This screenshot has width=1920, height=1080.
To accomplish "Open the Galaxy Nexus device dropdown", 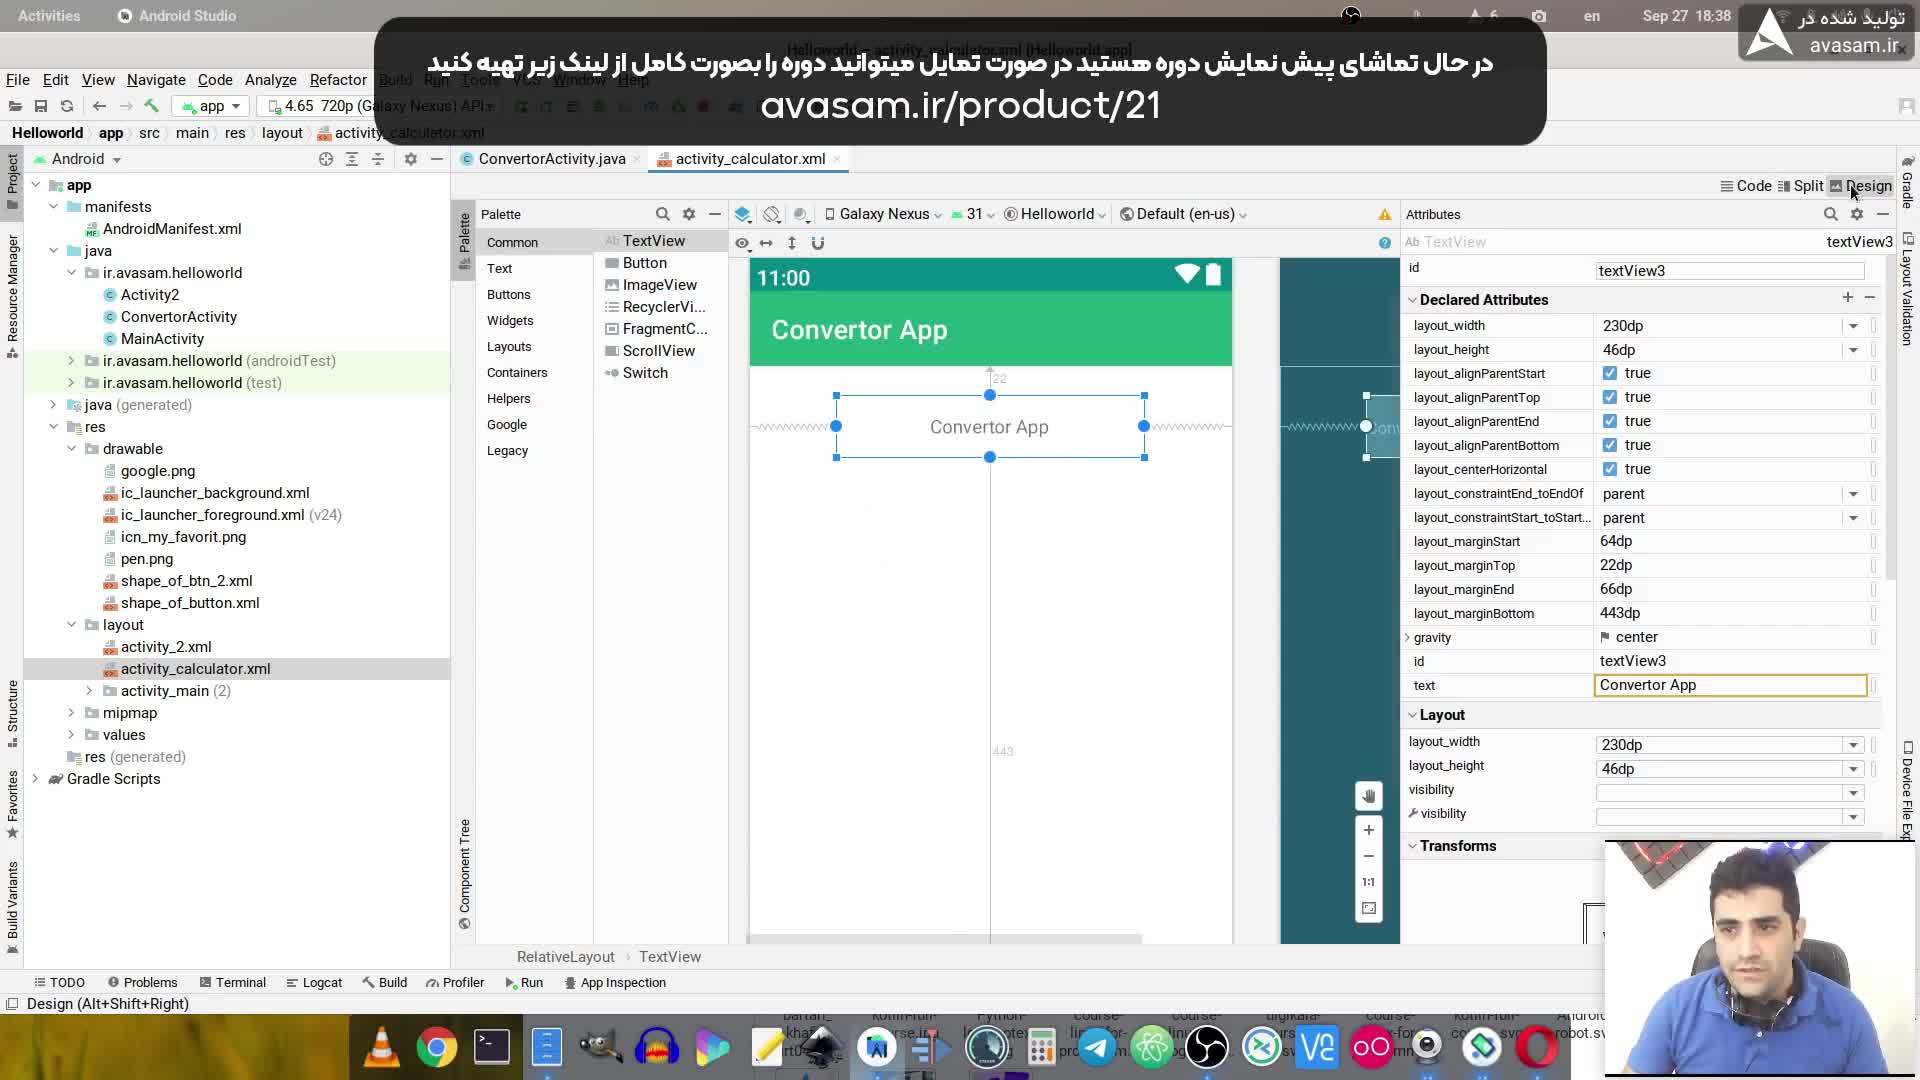I will (883, 214).
